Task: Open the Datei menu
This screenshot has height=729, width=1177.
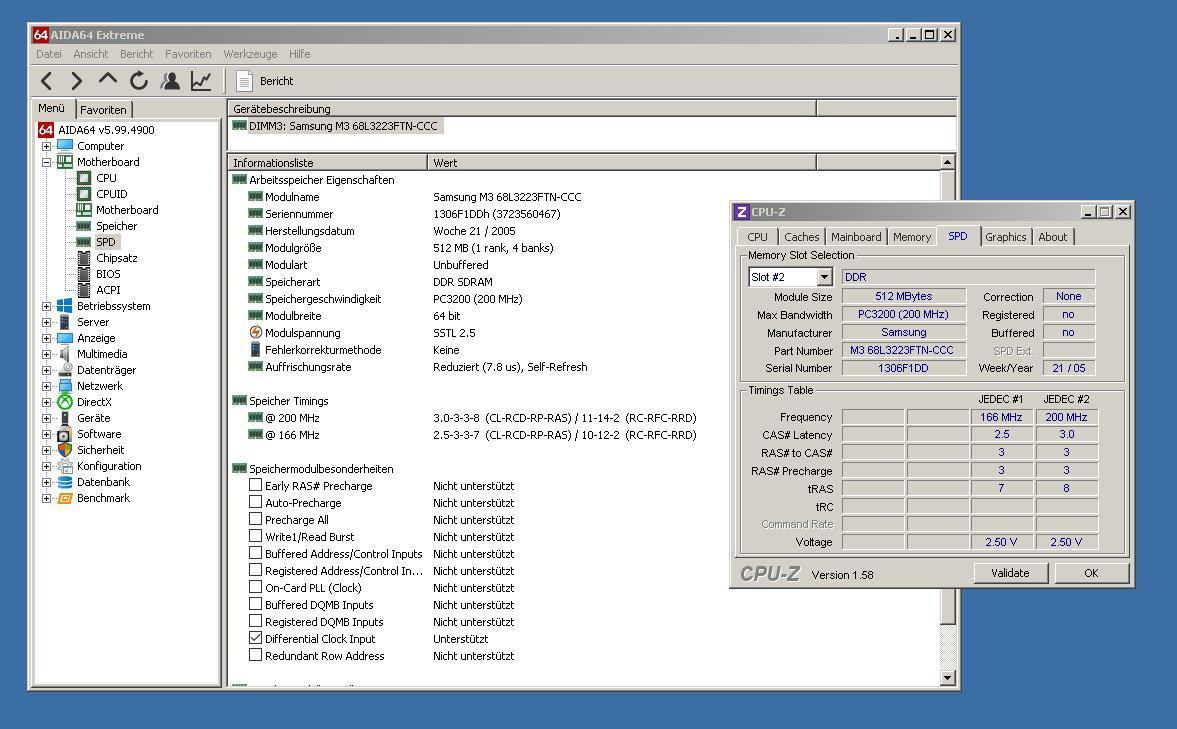Action: point(49,54)
